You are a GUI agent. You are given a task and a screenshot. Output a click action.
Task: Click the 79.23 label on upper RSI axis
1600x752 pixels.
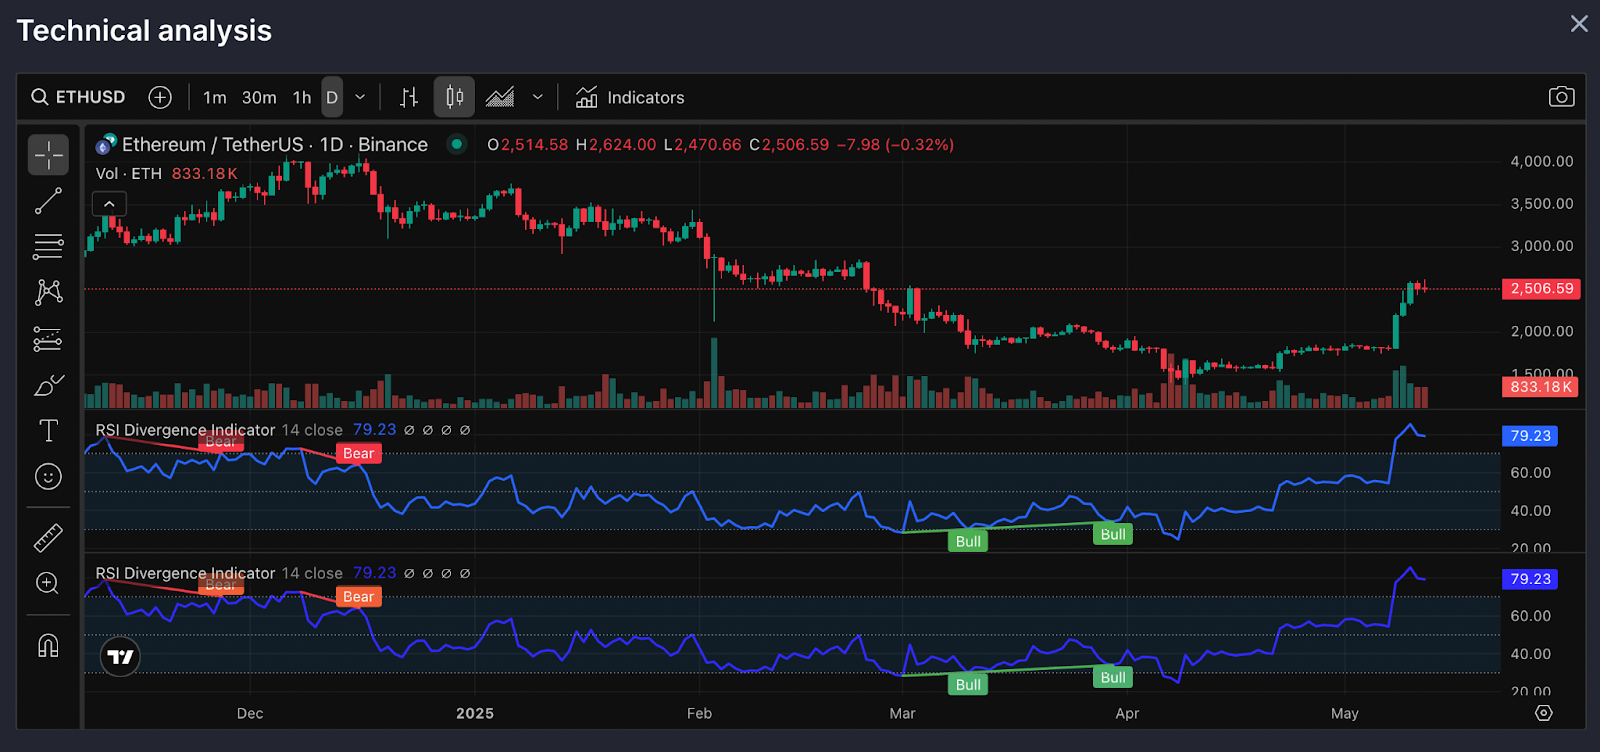pyautogui.click(x=1530, y=436)
